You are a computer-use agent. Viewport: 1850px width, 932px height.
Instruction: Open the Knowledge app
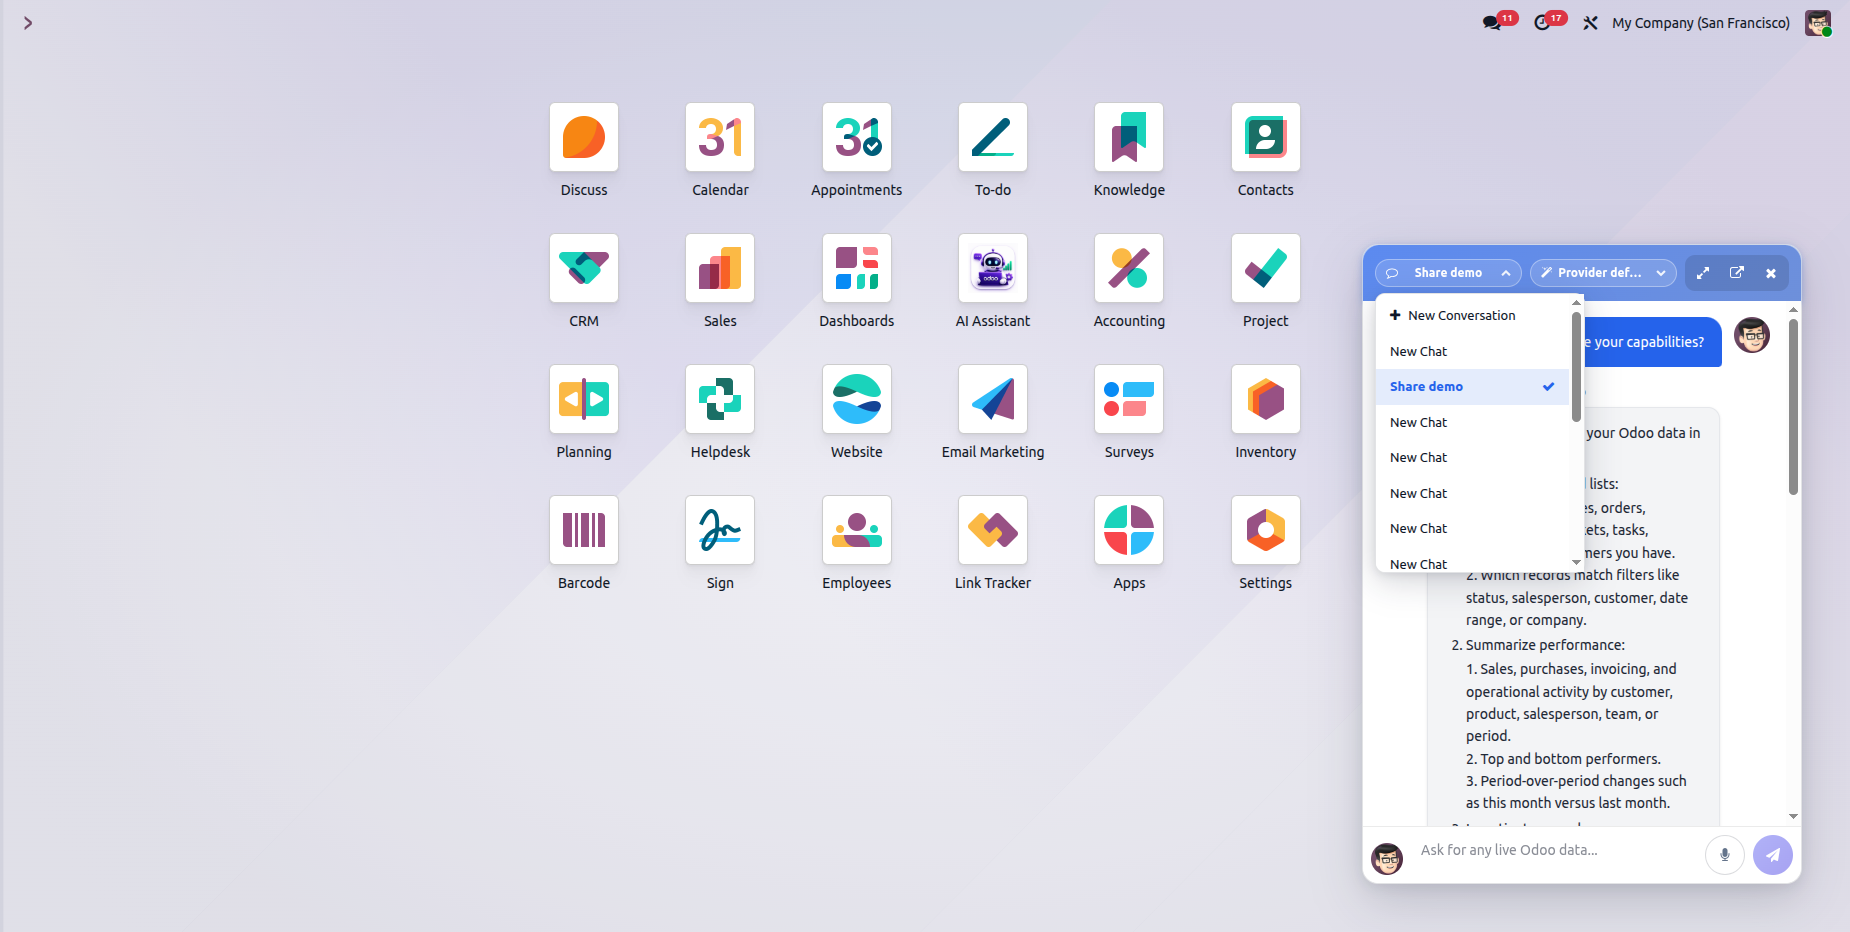[x=1129, y=137]
